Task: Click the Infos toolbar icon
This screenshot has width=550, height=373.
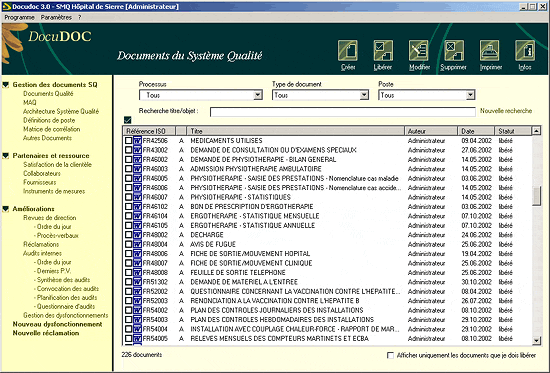Action: pos(525,51)
